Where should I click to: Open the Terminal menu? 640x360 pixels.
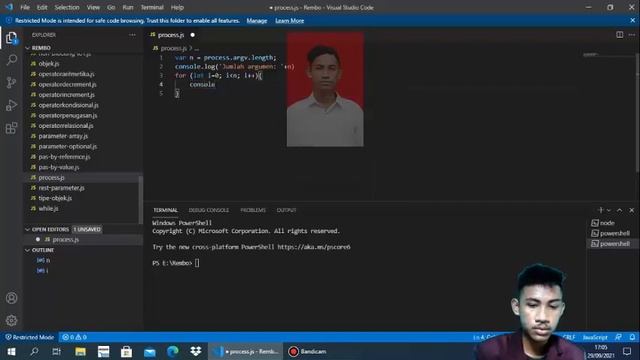[152, 7]
